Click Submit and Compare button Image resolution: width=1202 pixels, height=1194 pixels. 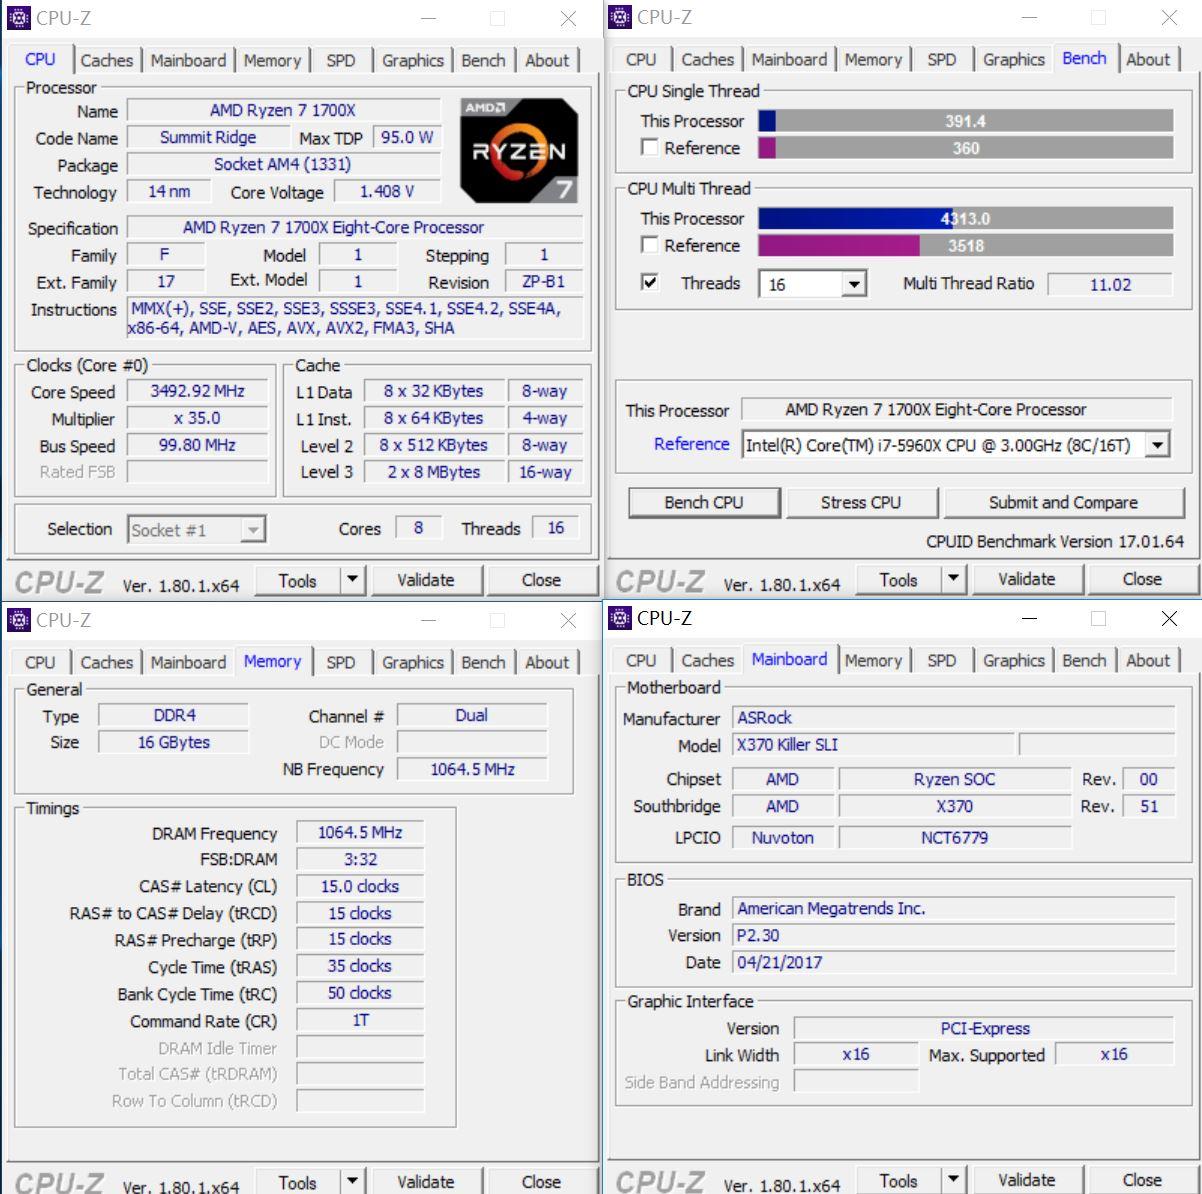tap(1063, 502)
